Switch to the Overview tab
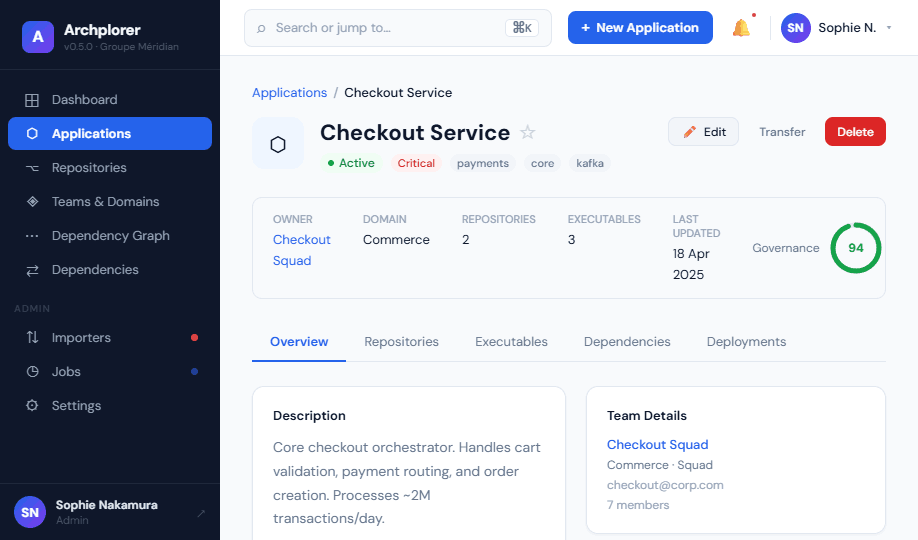The width and height of the screenshot is (918, 540). 299,342
